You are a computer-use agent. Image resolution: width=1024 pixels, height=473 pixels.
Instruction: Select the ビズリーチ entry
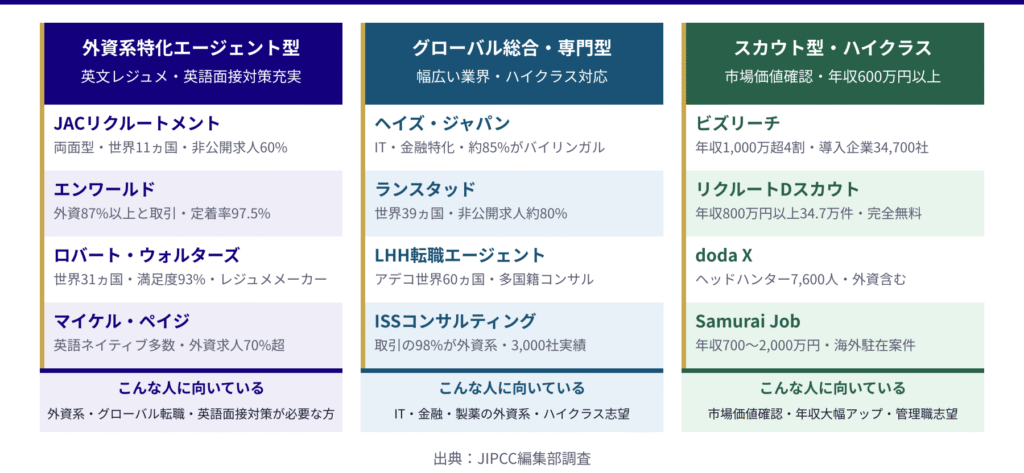pos(737,123)
